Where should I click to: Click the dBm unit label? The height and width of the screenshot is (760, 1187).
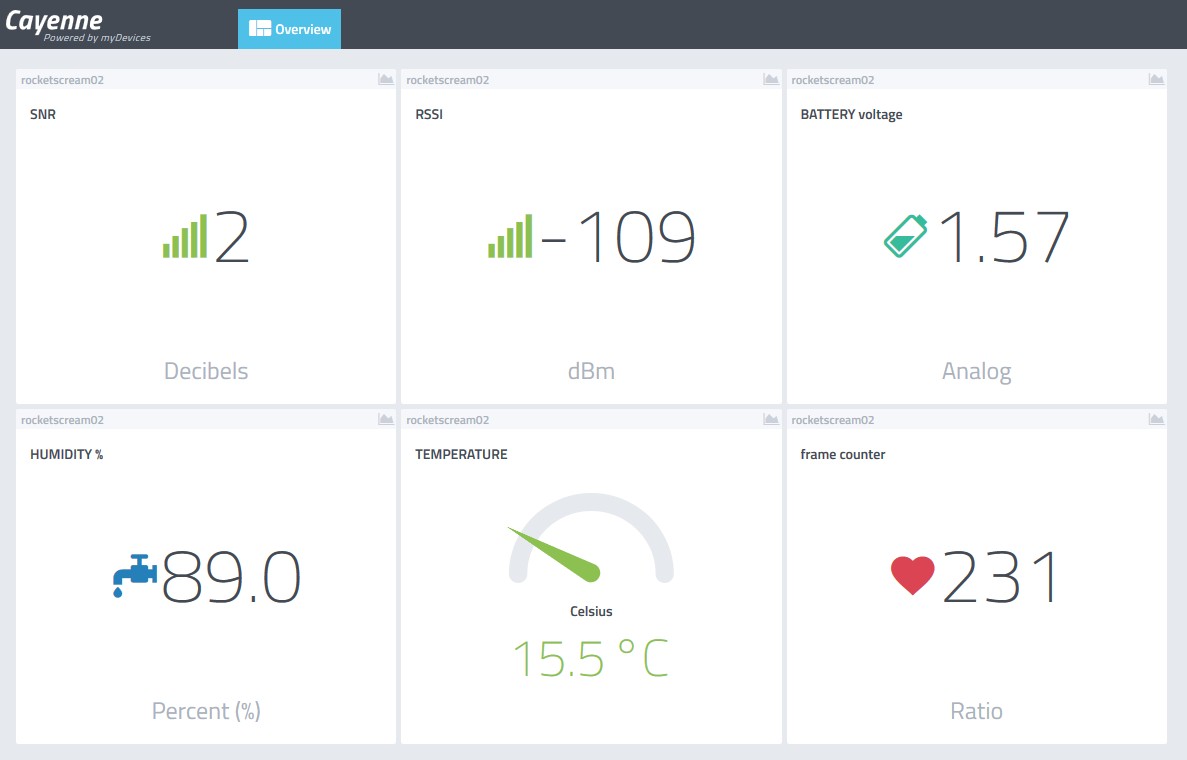[x=591, y=371]
